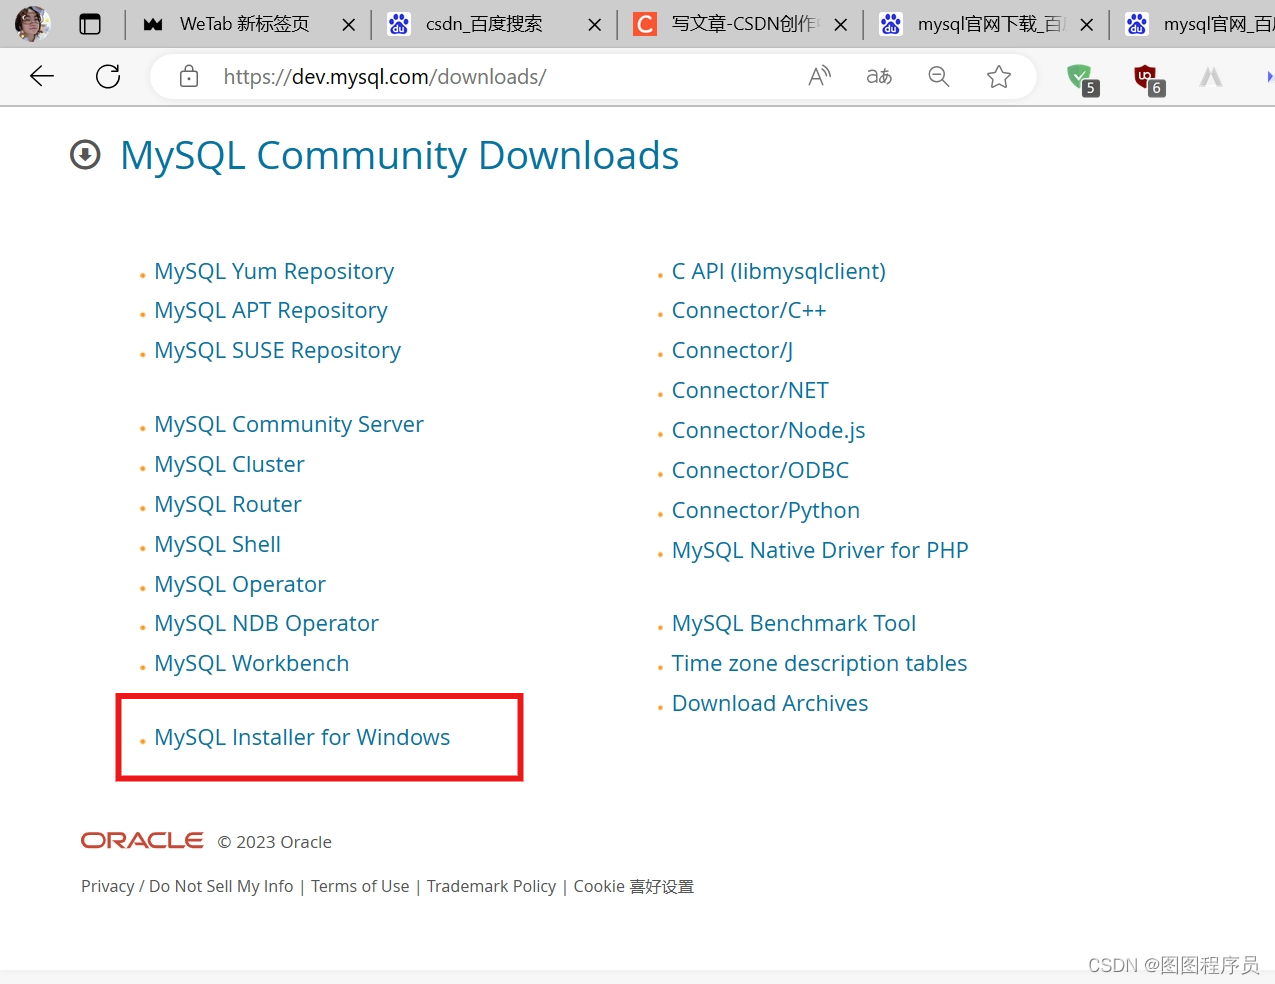The image size is (1275, 984).
Task: Open MySQL Cluster link
Action: click(229, 465)
